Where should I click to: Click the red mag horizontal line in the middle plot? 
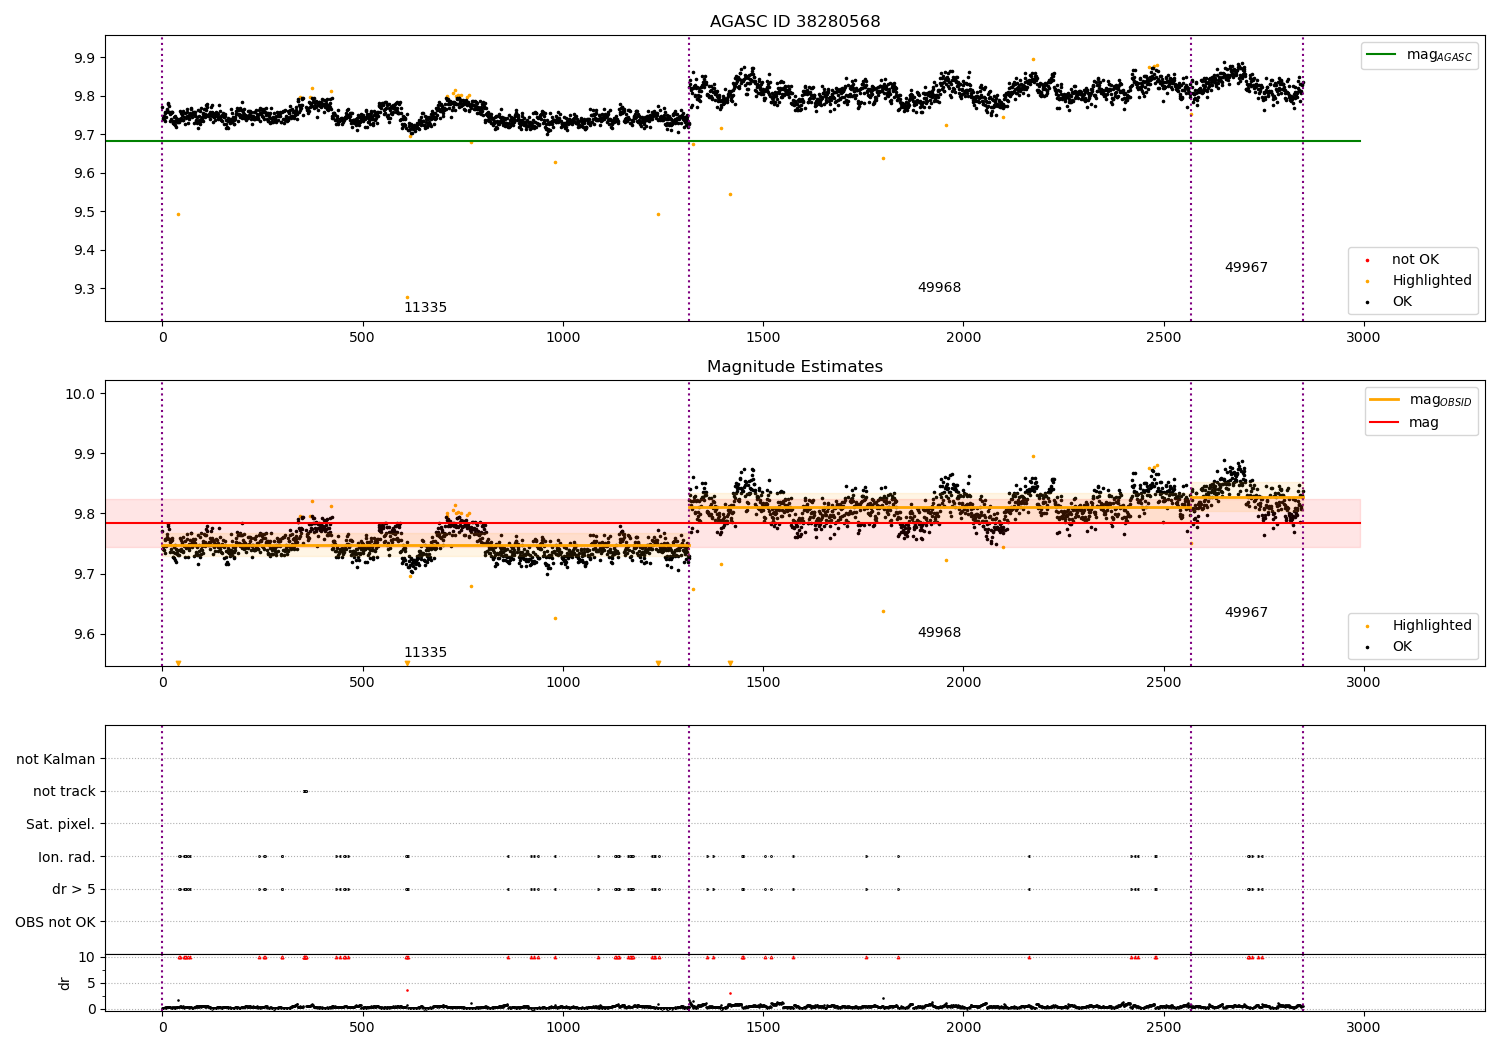click(733, 523)
